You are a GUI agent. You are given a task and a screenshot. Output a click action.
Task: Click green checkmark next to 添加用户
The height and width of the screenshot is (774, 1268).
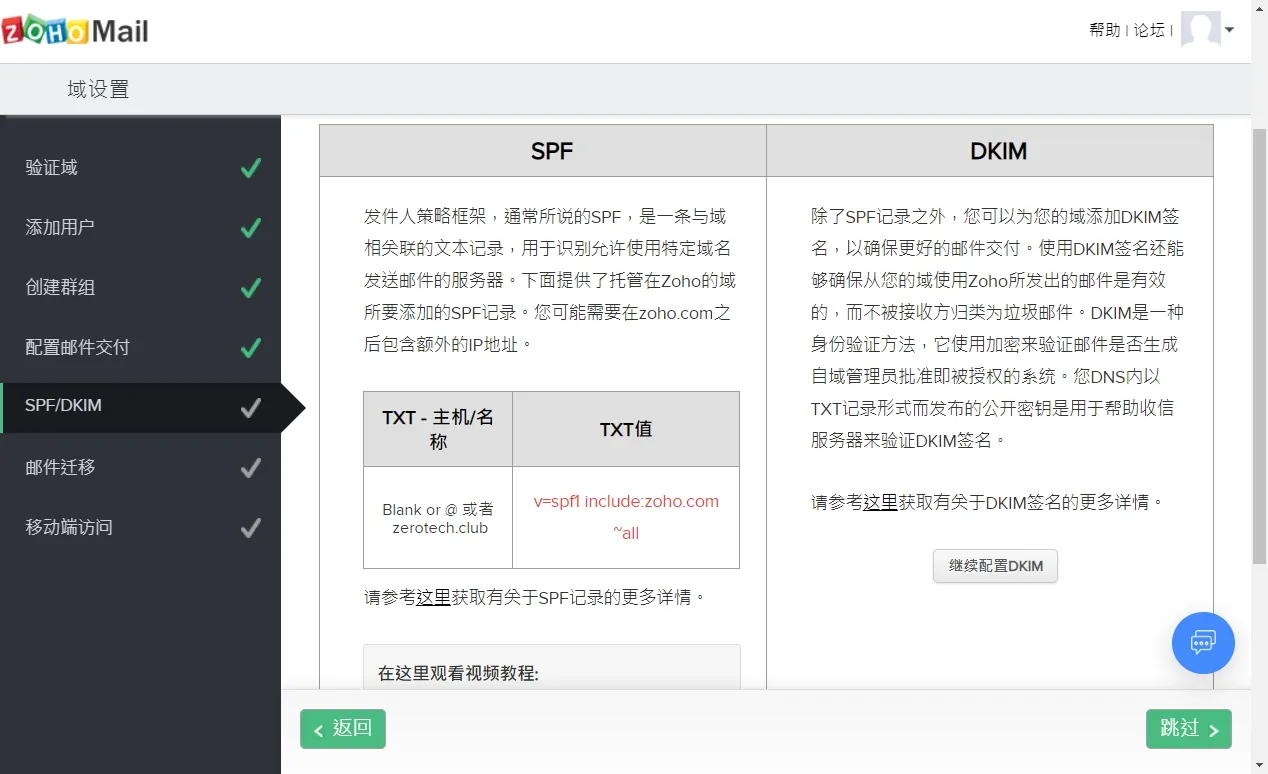[x=251, y=228]
